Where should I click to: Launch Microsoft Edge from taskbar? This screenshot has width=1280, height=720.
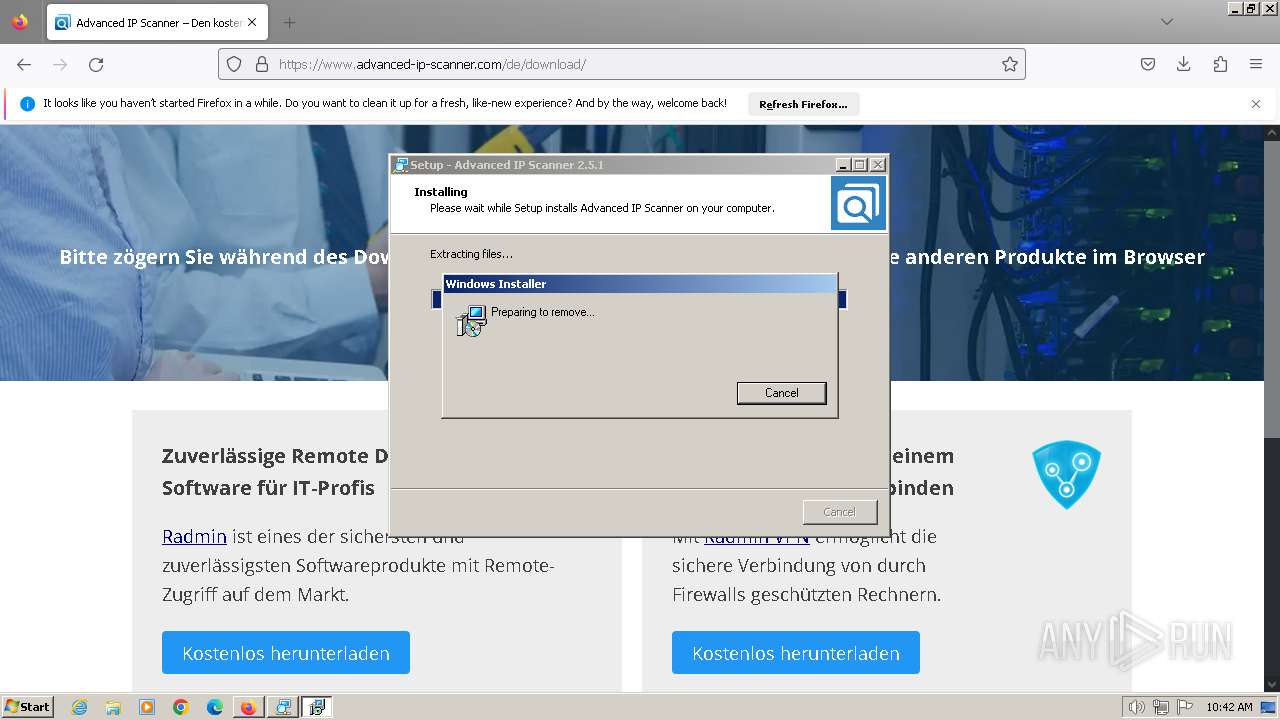coord(215,707)
